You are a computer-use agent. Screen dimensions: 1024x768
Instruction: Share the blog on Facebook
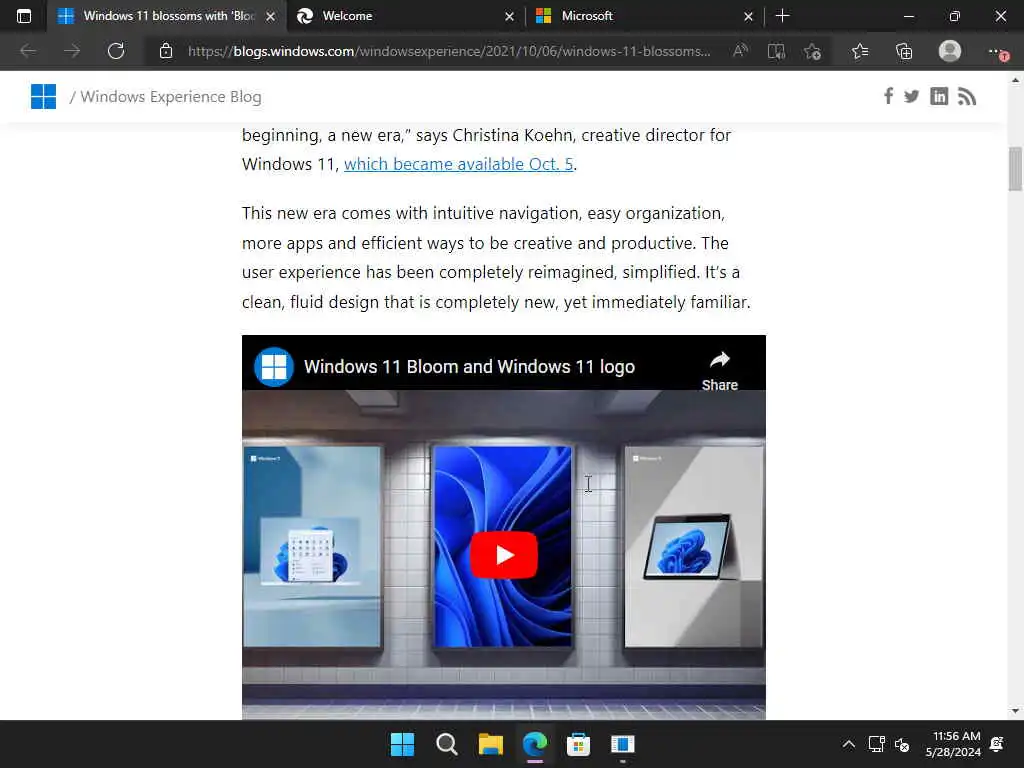(x=888, y=97)
